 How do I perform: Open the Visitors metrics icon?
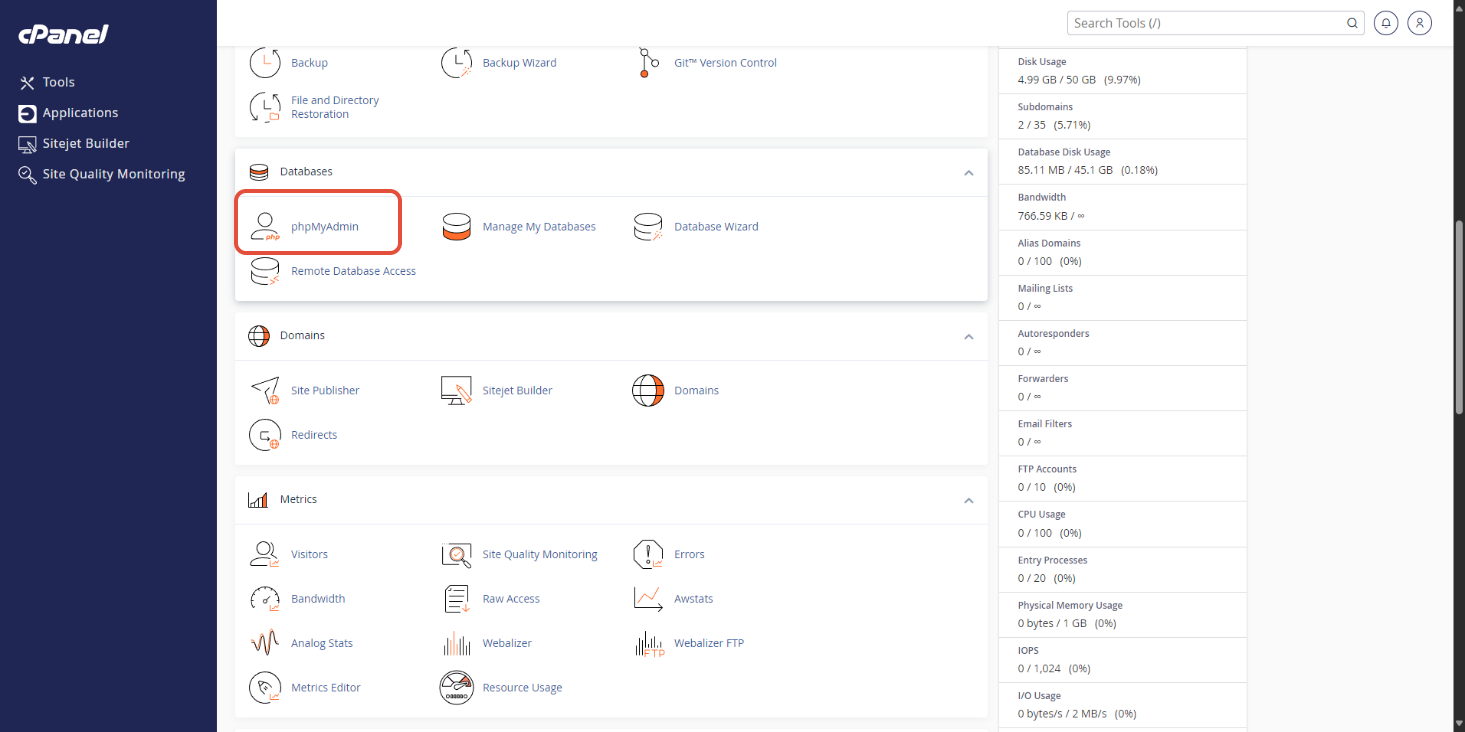coord(265,554)
